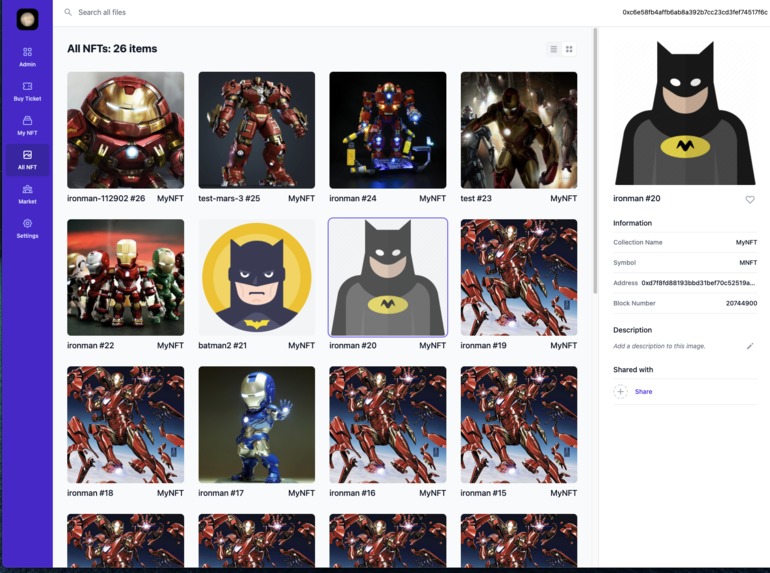Edit description with pencil icon
This screenshot has height=573, width=770.
click(750, 346)
